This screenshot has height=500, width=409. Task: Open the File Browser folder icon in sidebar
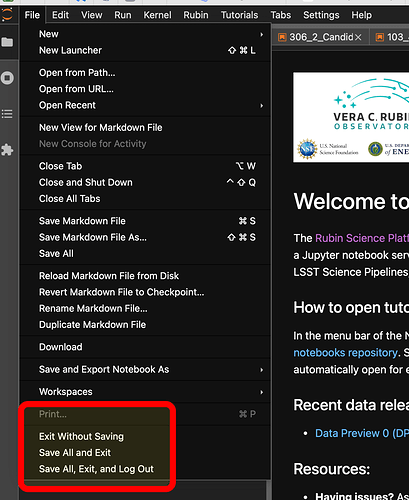7,42
